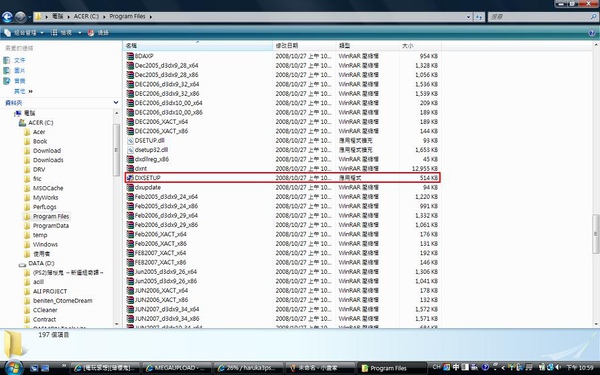Expand breadcrumb arrow after Program Files

click(151, 17)
